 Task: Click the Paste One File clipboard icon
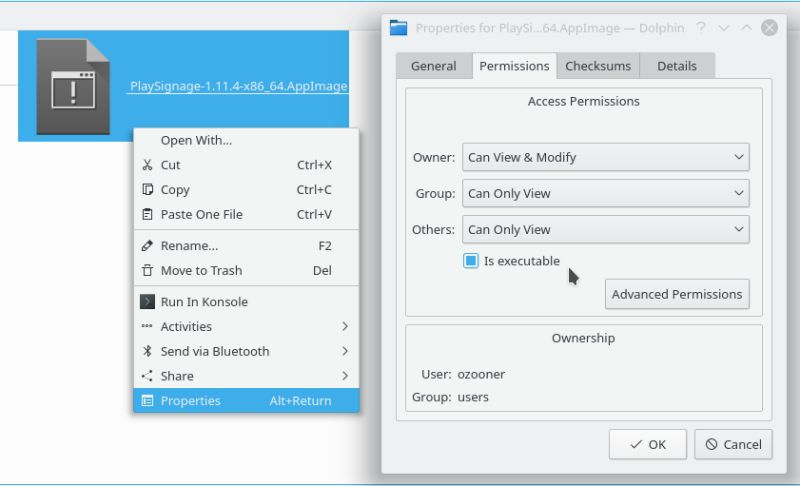coord(147,214)
